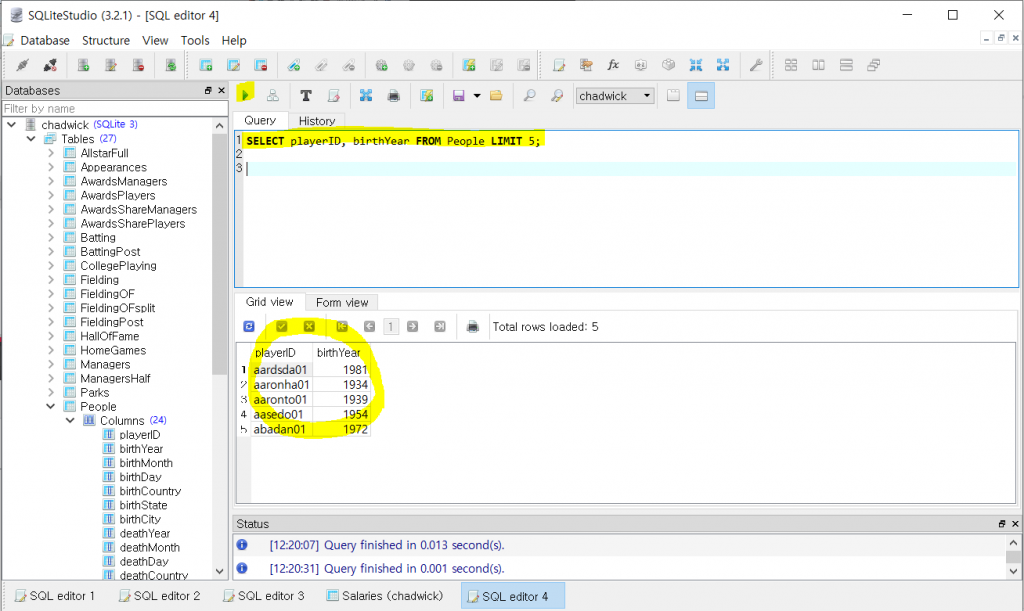Open the chadwick database dropdown
The width and height of the screenshot is (1024, 611).
coord(615,96)
